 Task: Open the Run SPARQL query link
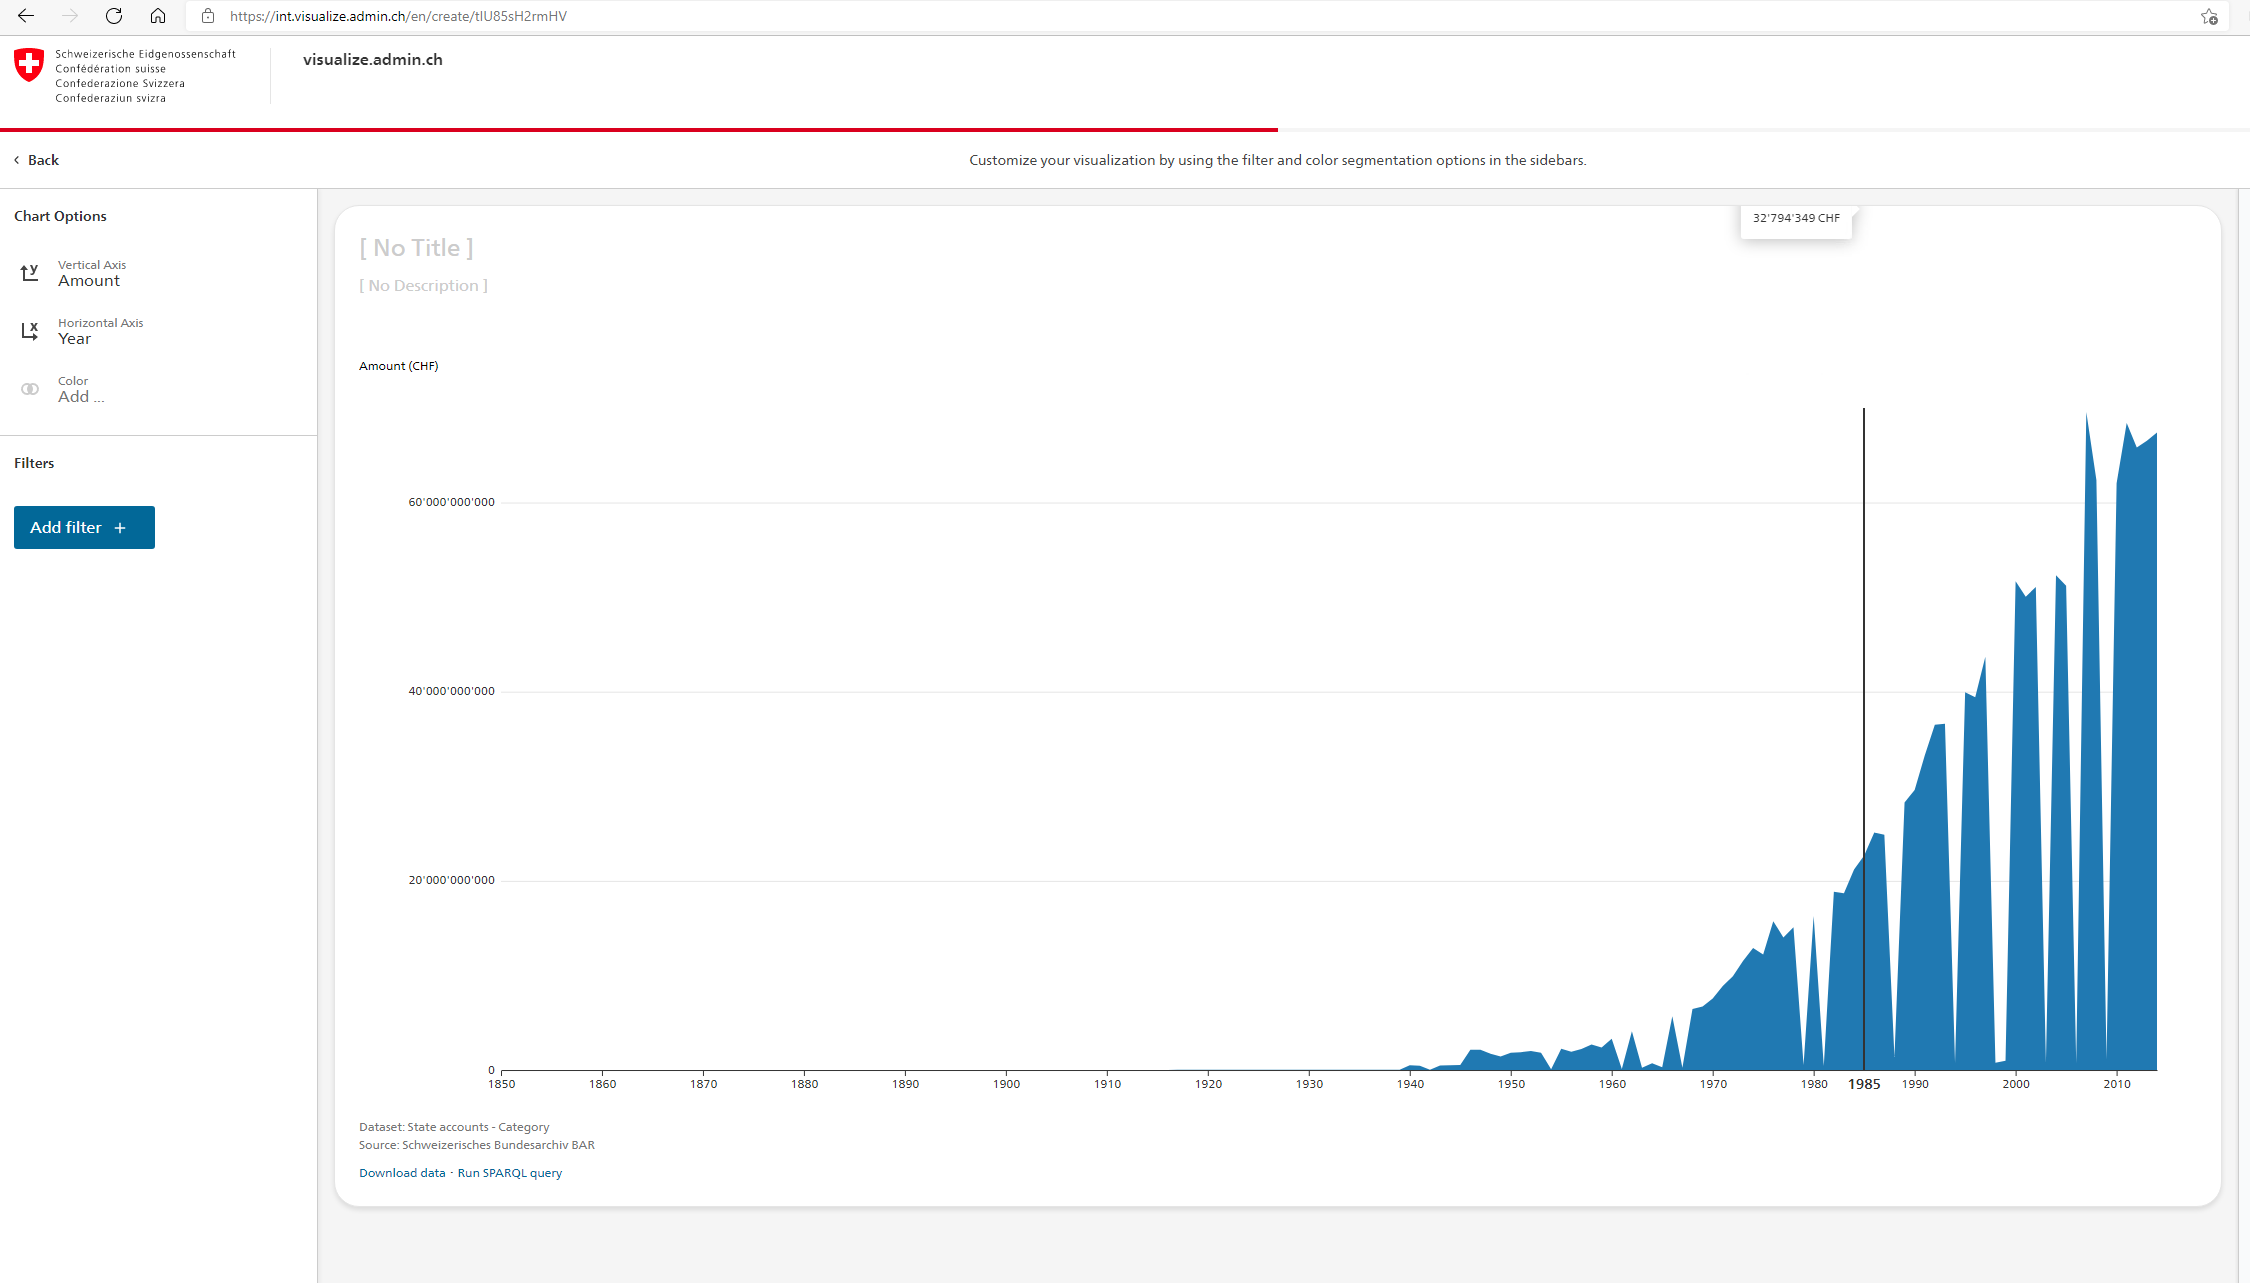tap(510, 1172)
